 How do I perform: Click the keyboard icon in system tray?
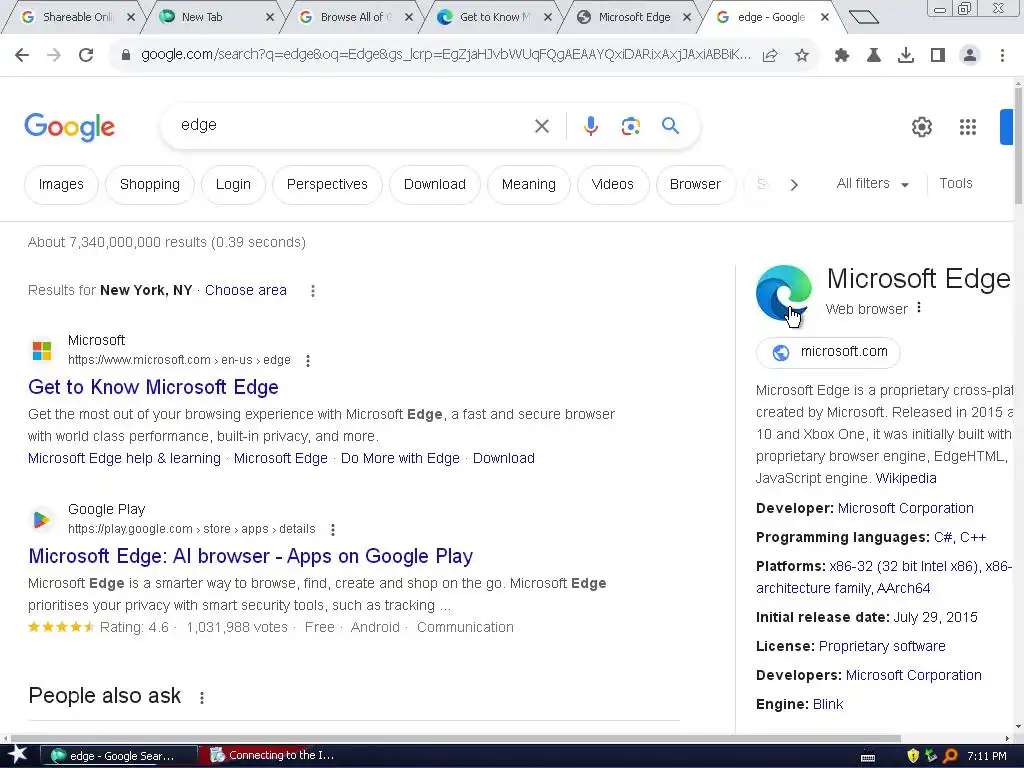(868, 757)
